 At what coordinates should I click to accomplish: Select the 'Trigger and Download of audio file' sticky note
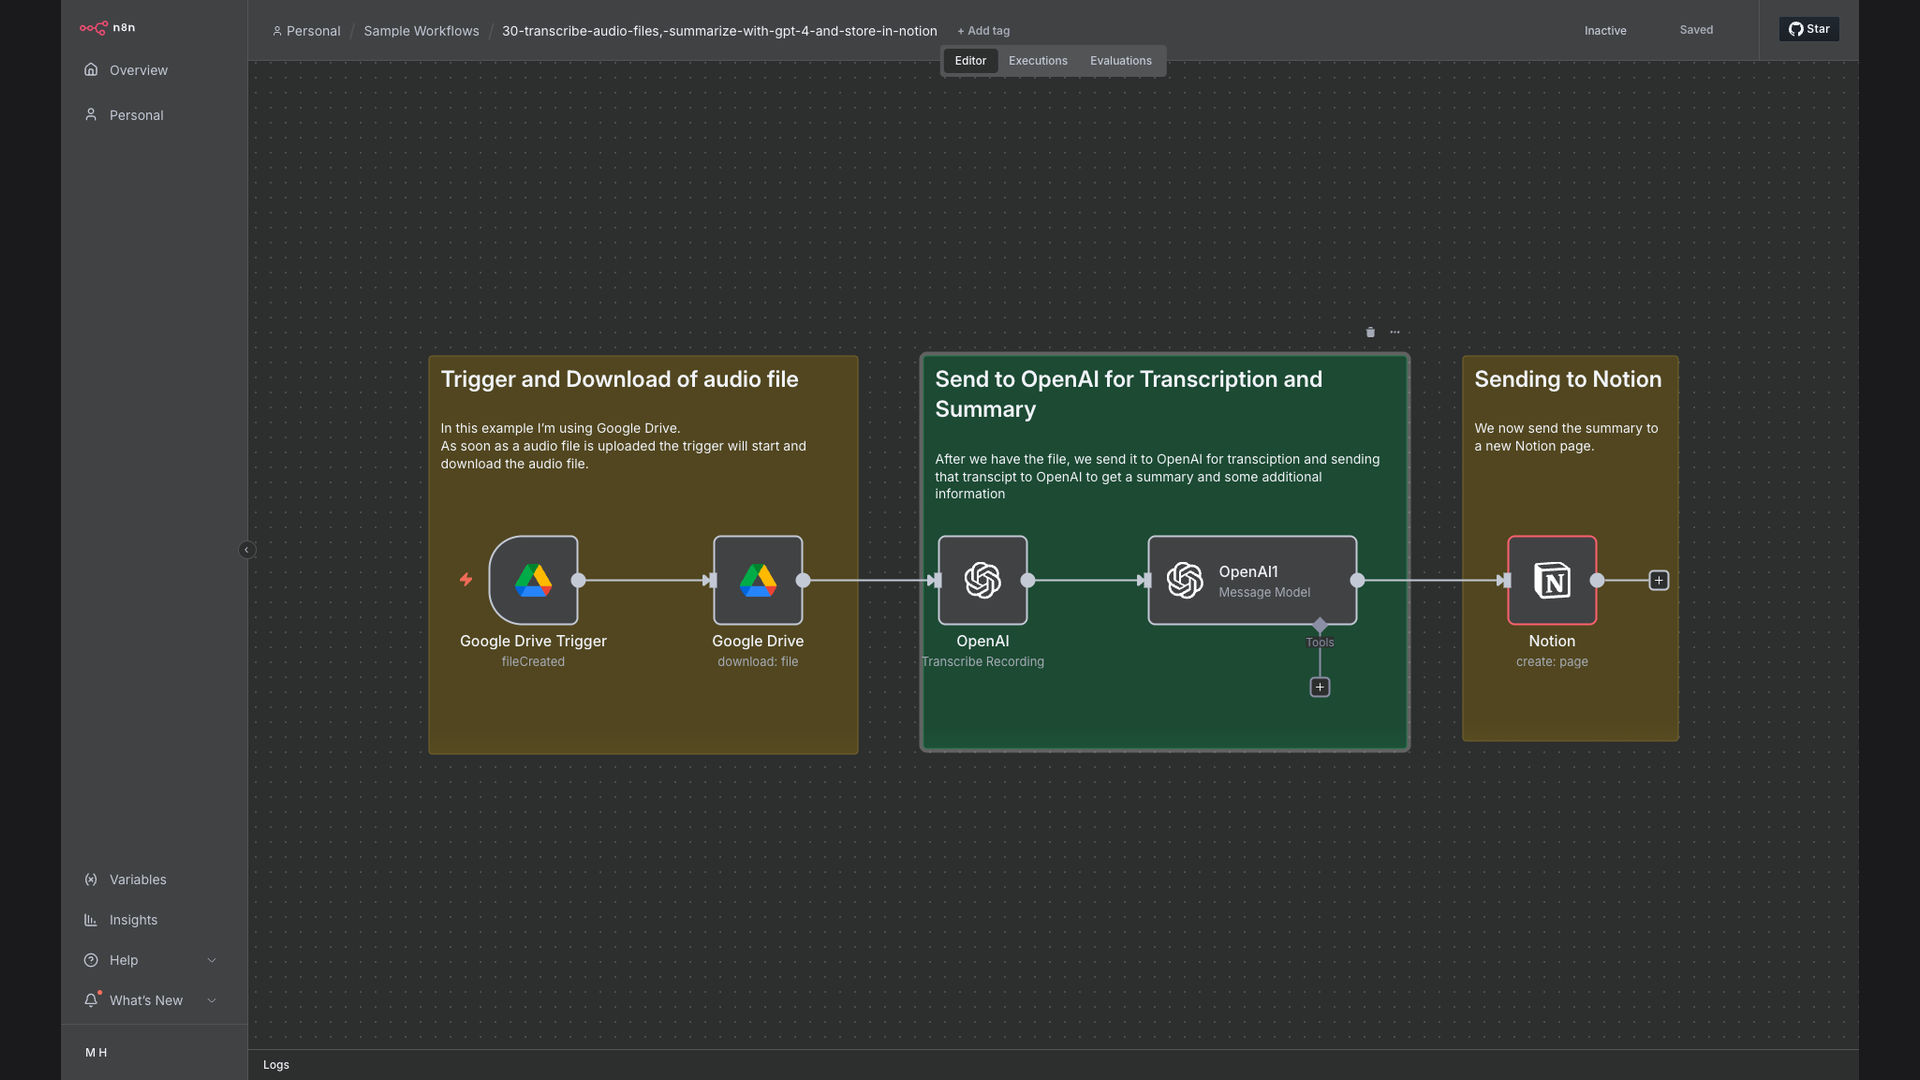643,555
